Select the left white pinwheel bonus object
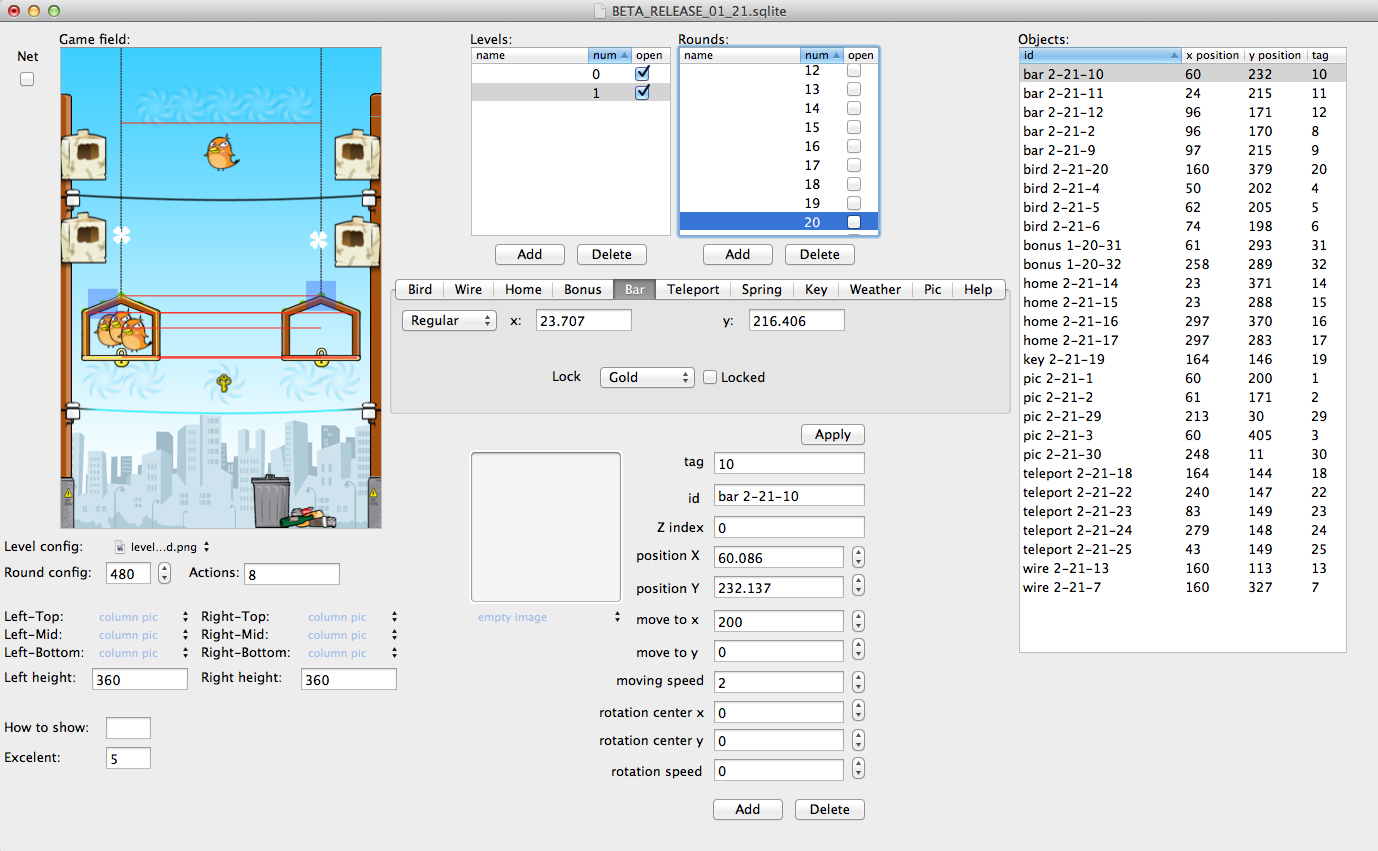 pos(122,236)
